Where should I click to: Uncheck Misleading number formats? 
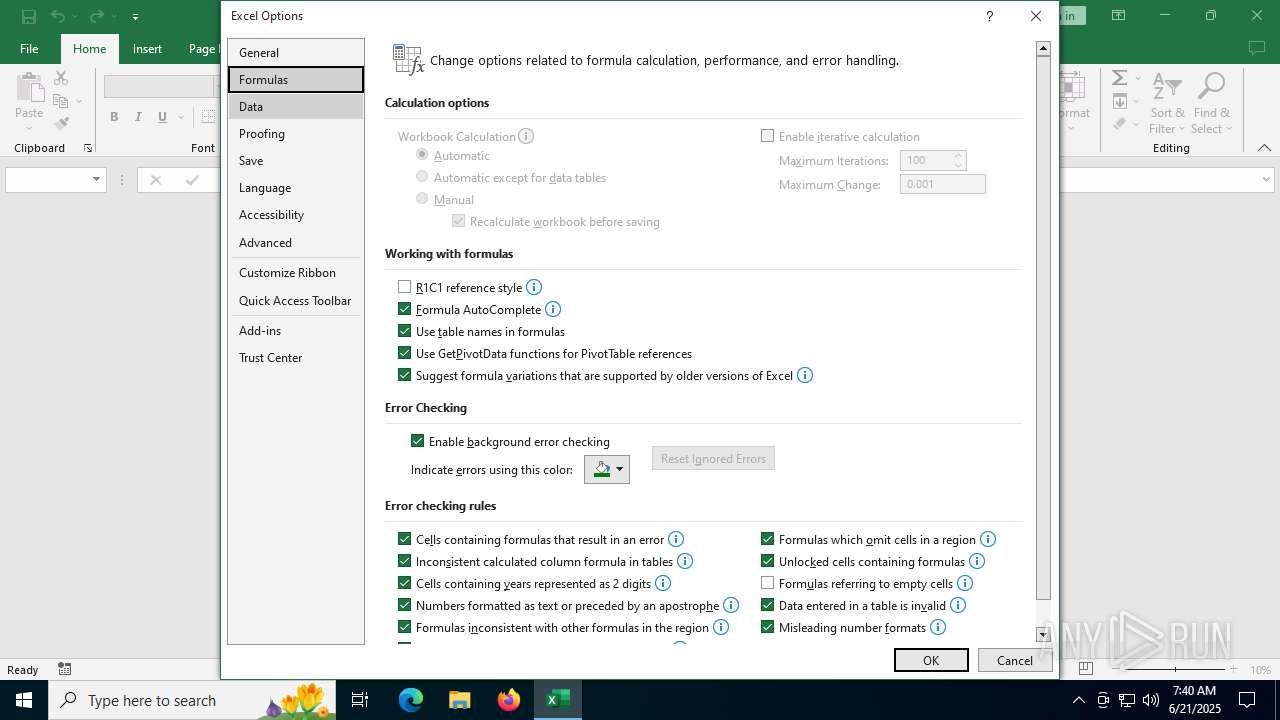(x=768, y=627)
